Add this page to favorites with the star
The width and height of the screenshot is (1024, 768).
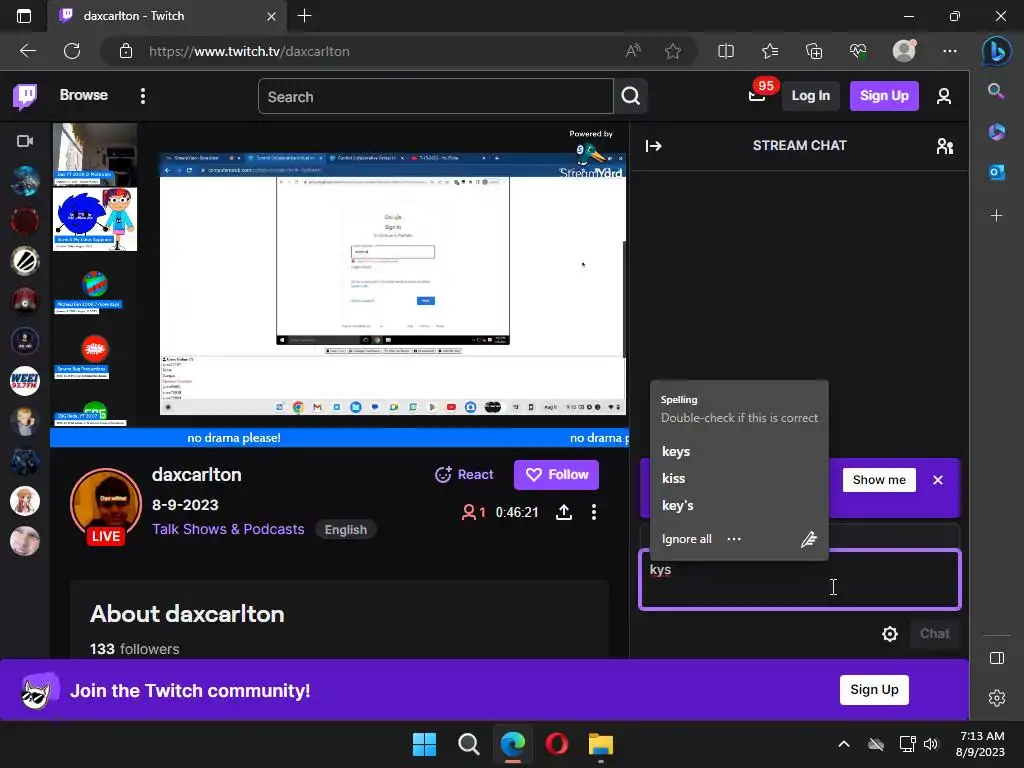(673, 51)
